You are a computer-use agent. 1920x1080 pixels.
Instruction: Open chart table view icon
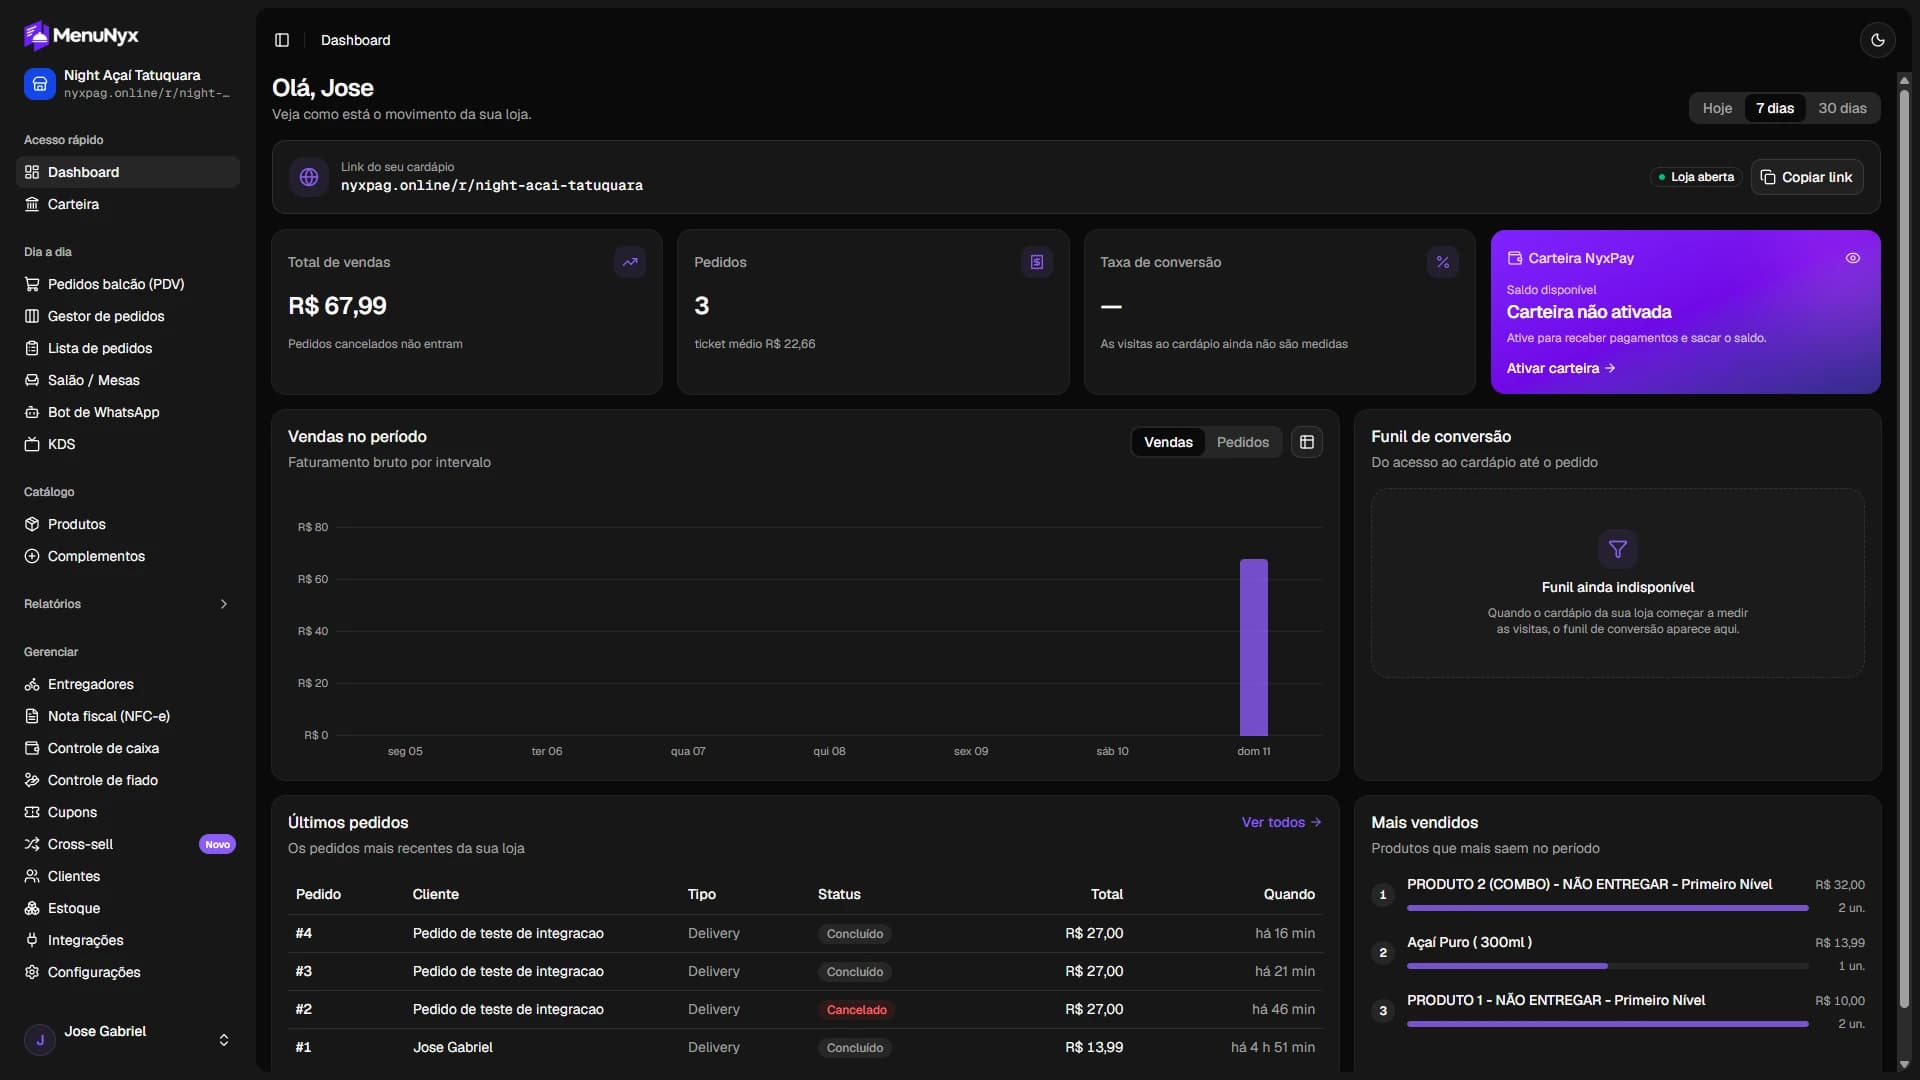tap(1306, 442)
